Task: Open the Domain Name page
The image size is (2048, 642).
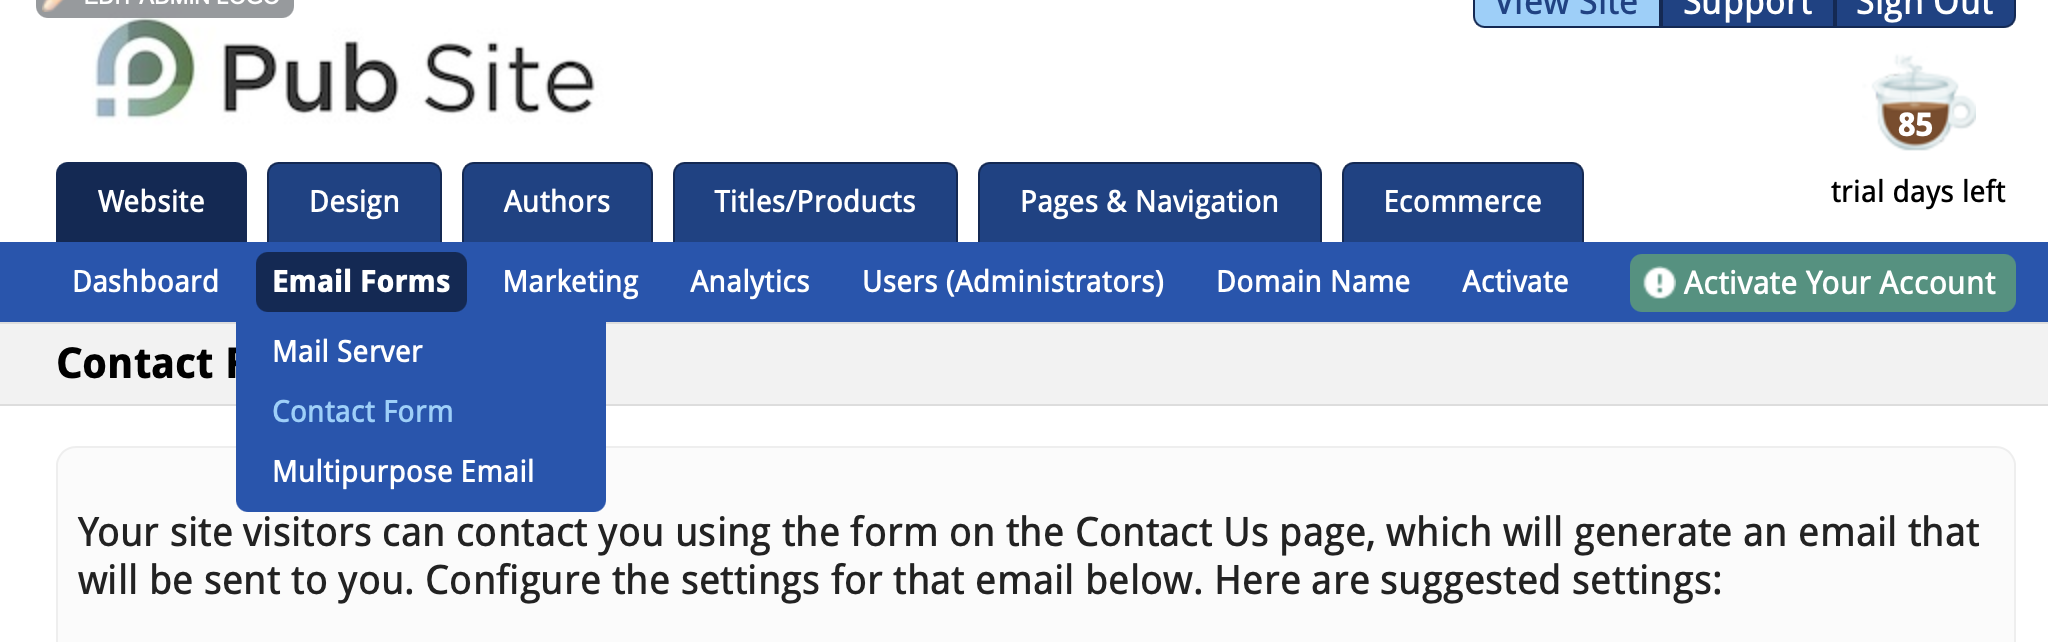Action: (x=1312, y=281)
